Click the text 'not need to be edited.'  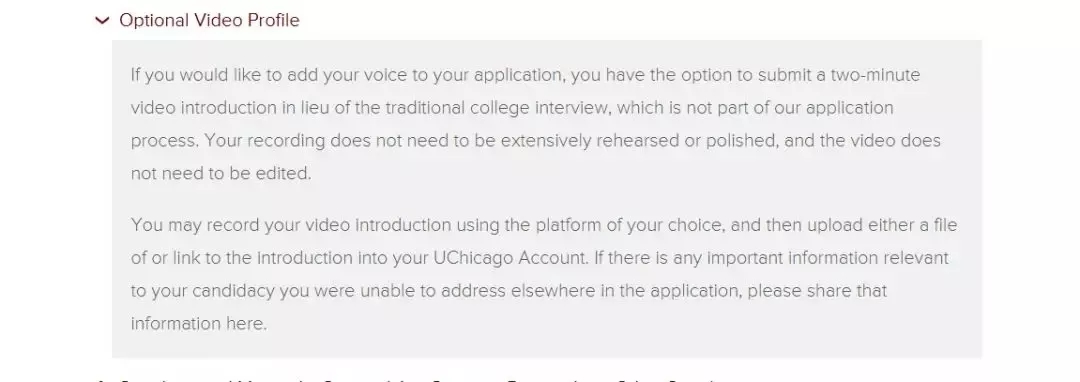221,173
